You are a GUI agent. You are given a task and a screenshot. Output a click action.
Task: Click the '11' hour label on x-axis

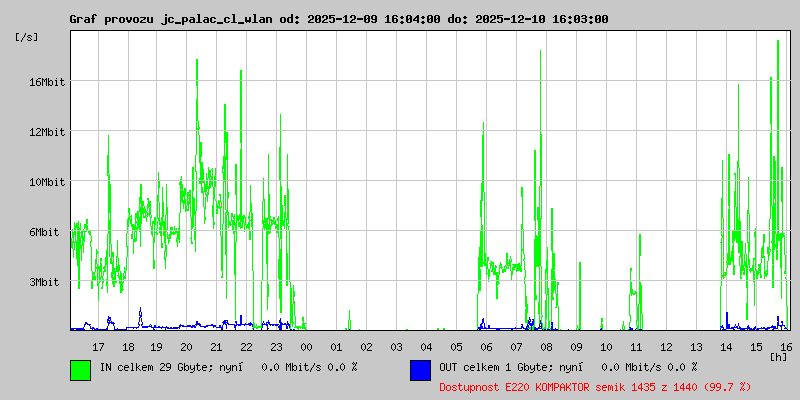pyautogui.click(x=636, y=347)
